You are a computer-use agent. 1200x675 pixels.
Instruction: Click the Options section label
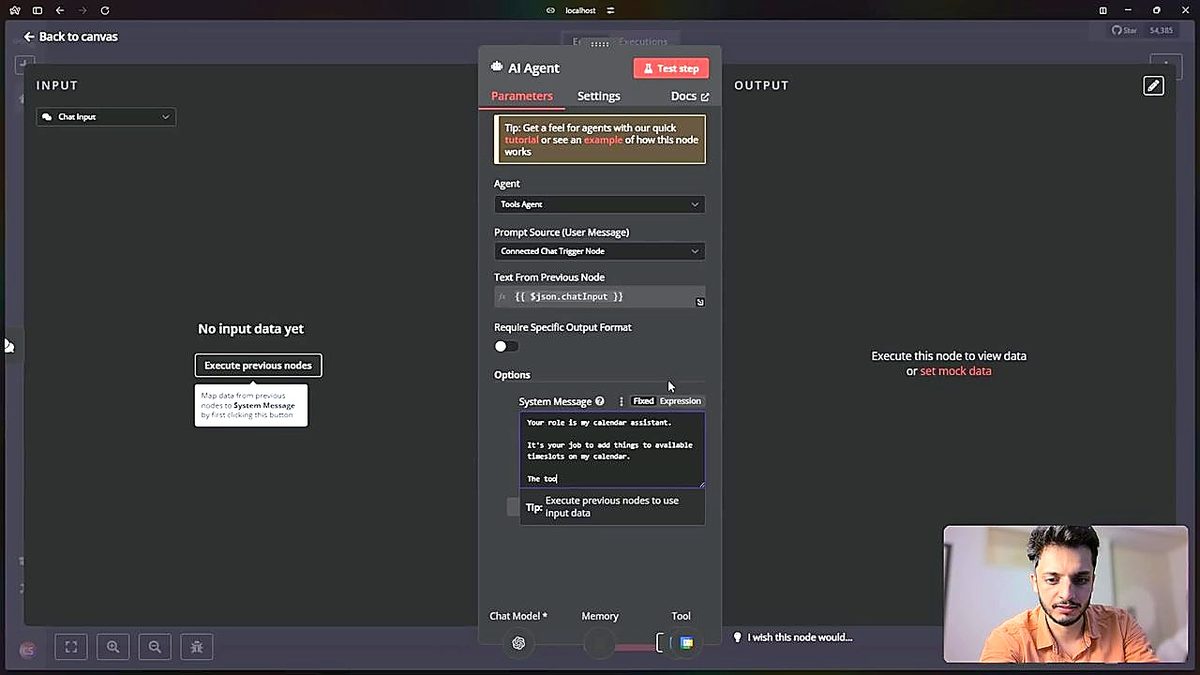tap(512, 375)
